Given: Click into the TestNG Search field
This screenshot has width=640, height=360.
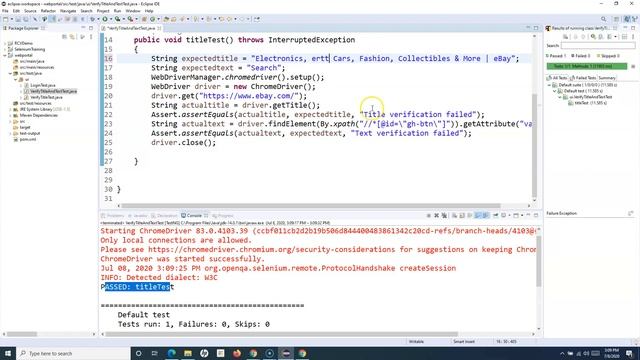Looking at the screenshot, I should tap(598, 46).
